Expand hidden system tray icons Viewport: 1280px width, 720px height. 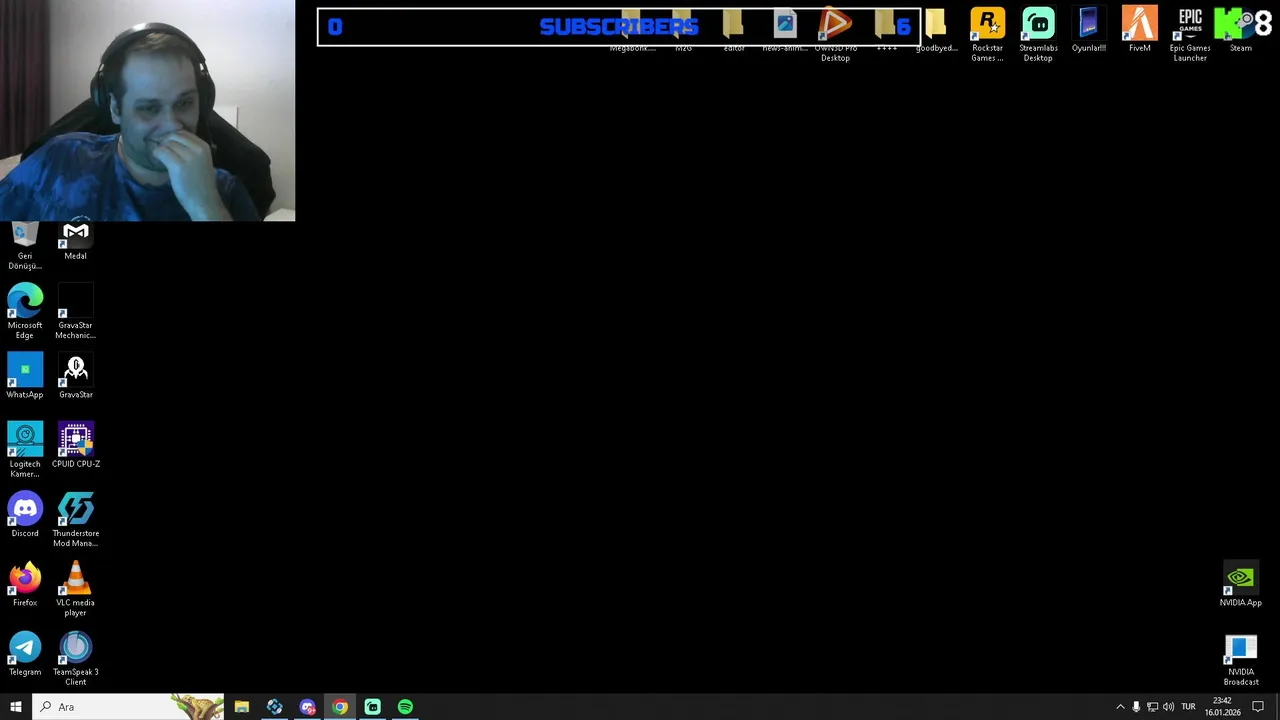coord(1120,707)
